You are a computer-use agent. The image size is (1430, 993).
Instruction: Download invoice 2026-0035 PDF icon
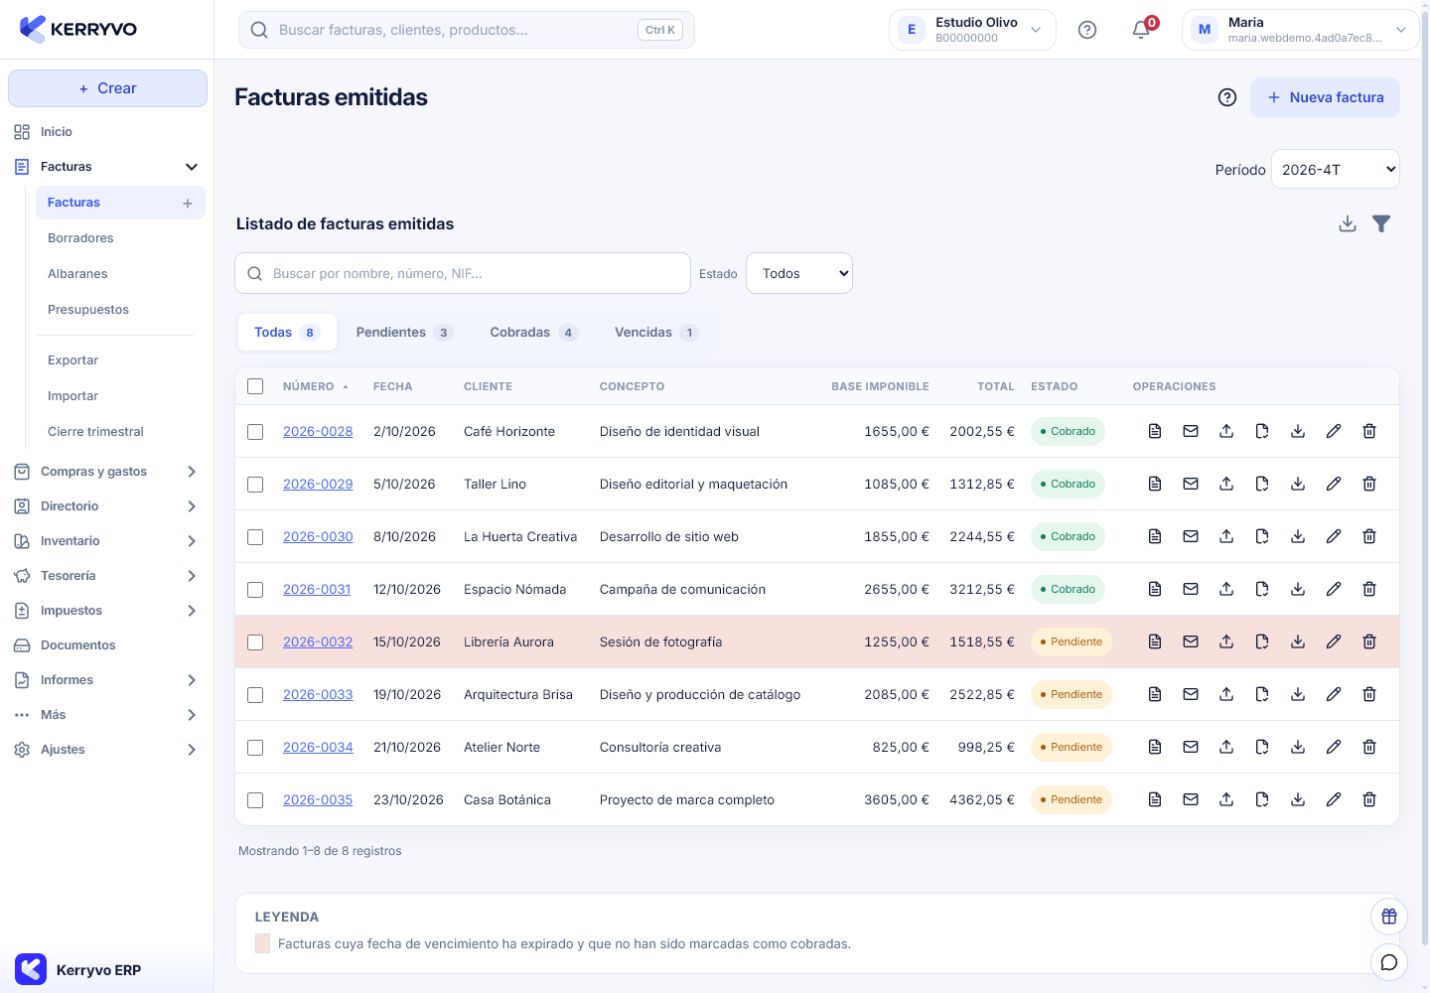pos(1297,799)
